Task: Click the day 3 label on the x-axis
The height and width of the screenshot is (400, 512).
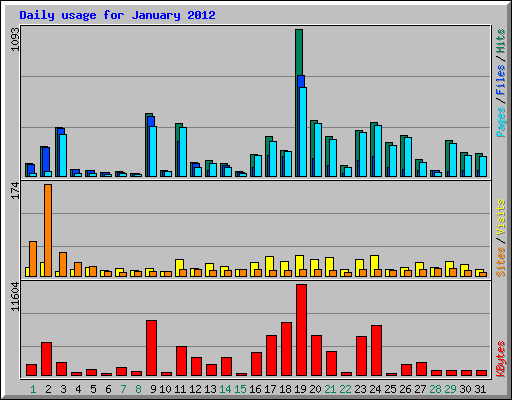Action: click(63, 389)
